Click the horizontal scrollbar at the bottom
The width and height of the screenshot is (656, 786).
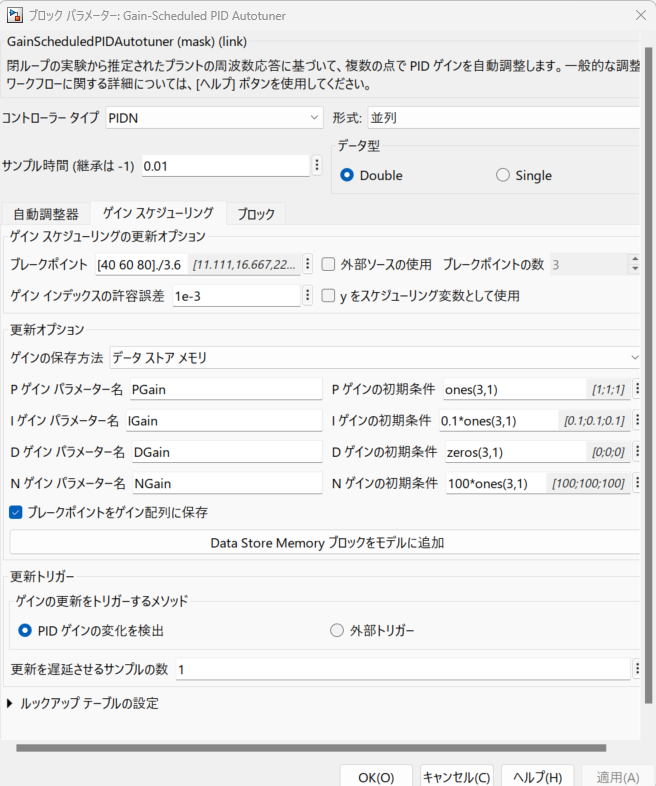[311, 748]
